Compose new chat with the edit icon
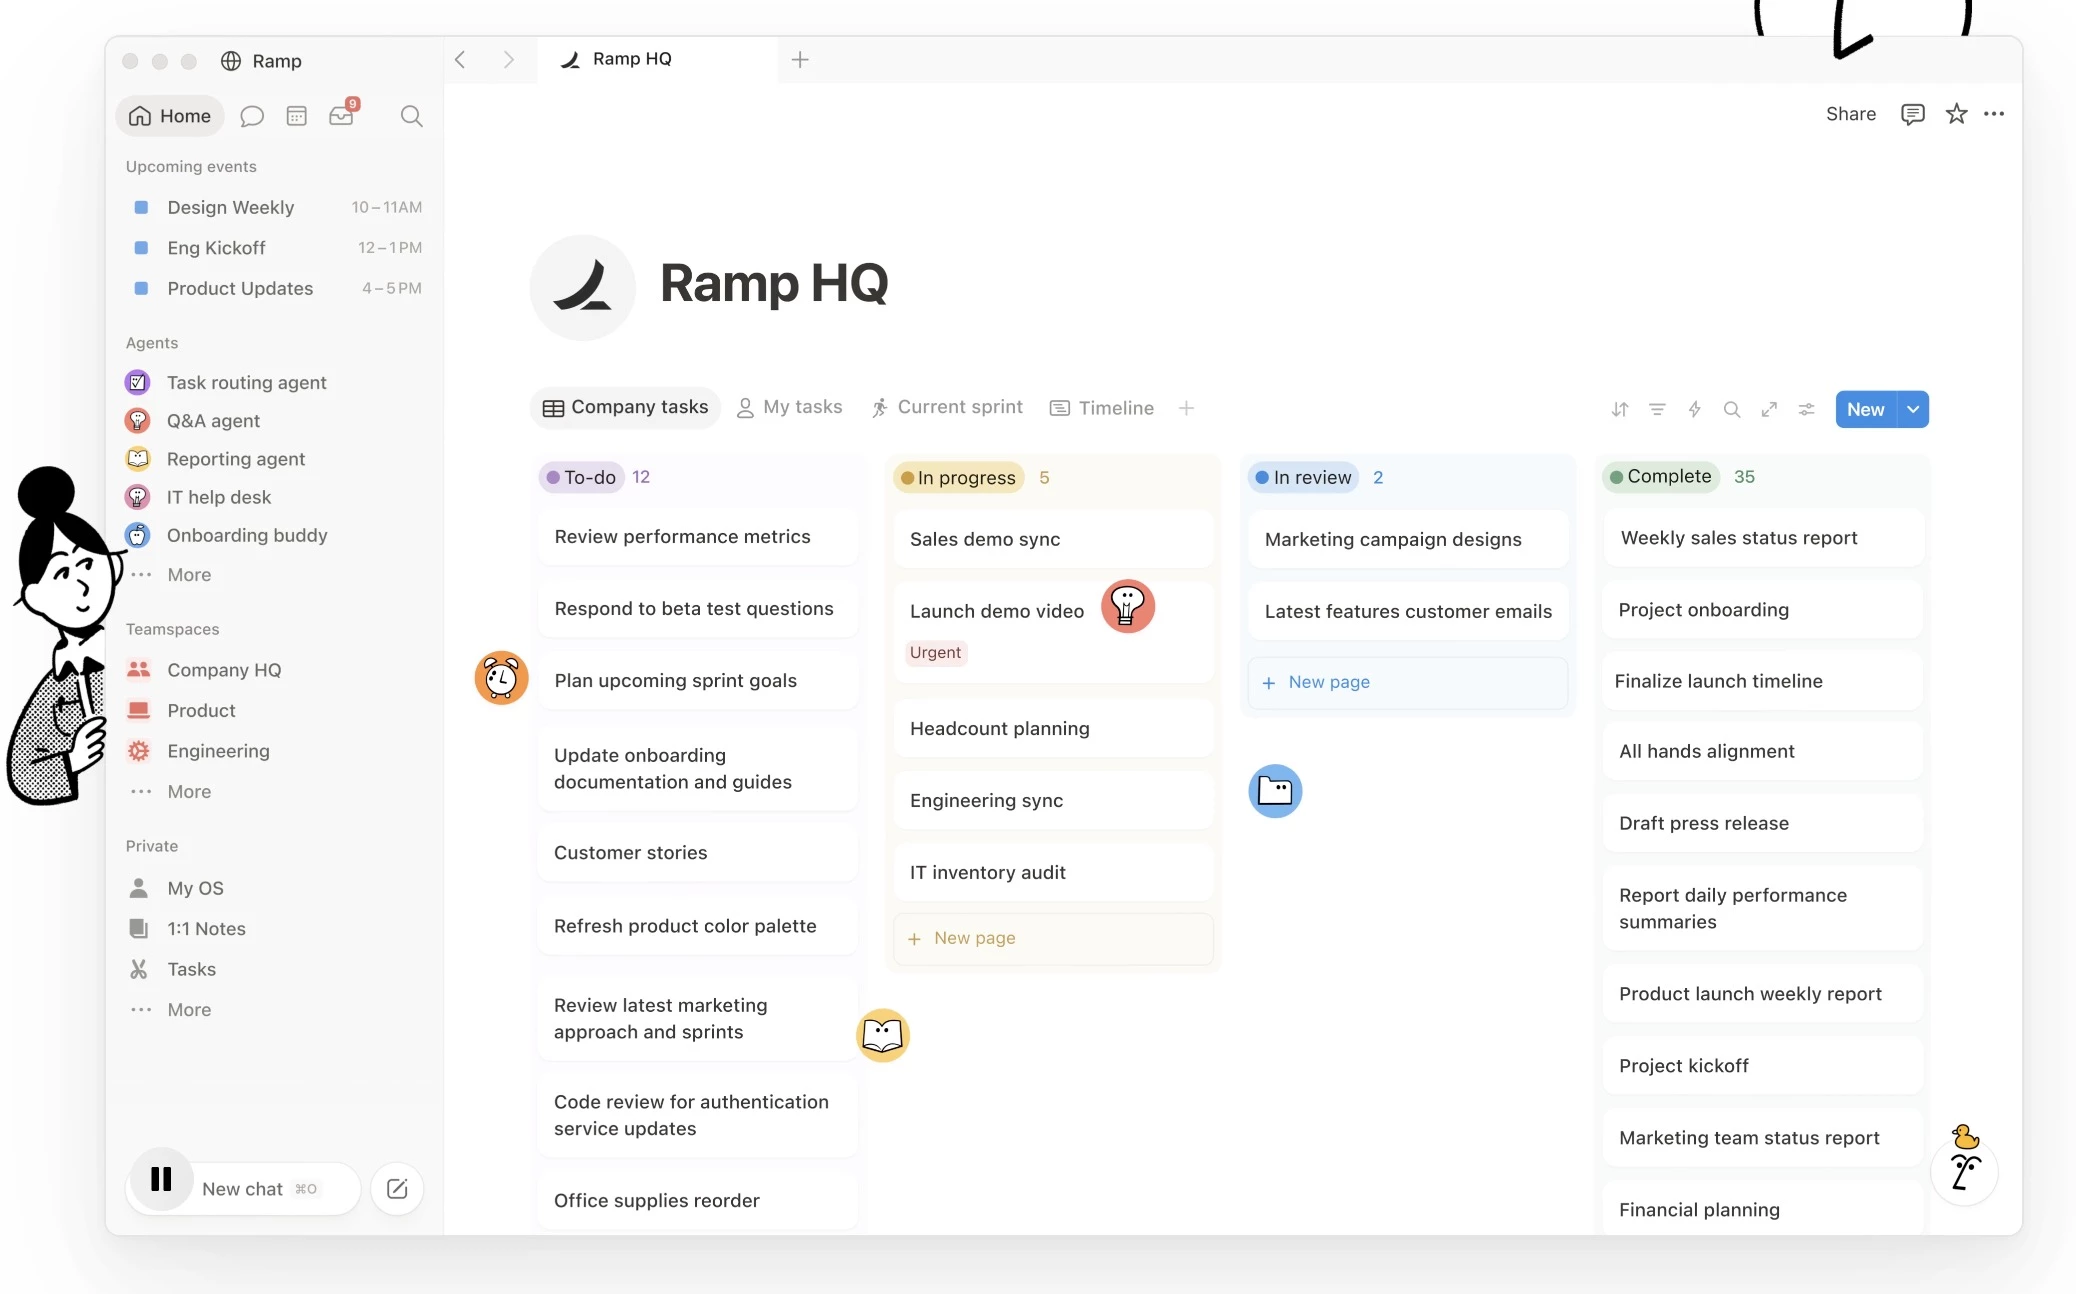Viewport: 2076px width, 1294px height. (397, 1189)
